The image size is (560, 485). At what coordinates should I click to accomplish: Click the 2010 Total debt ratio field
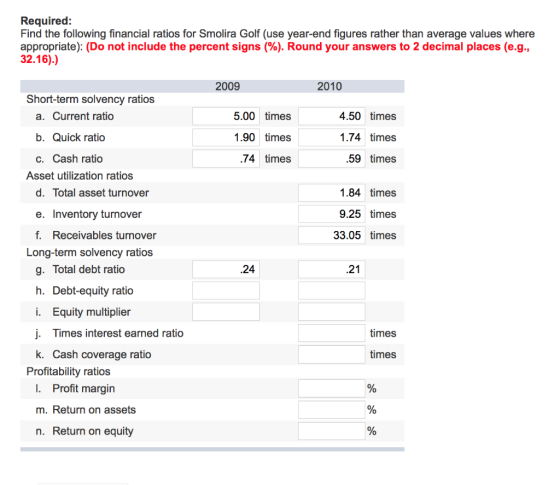(x=332, y=269)
